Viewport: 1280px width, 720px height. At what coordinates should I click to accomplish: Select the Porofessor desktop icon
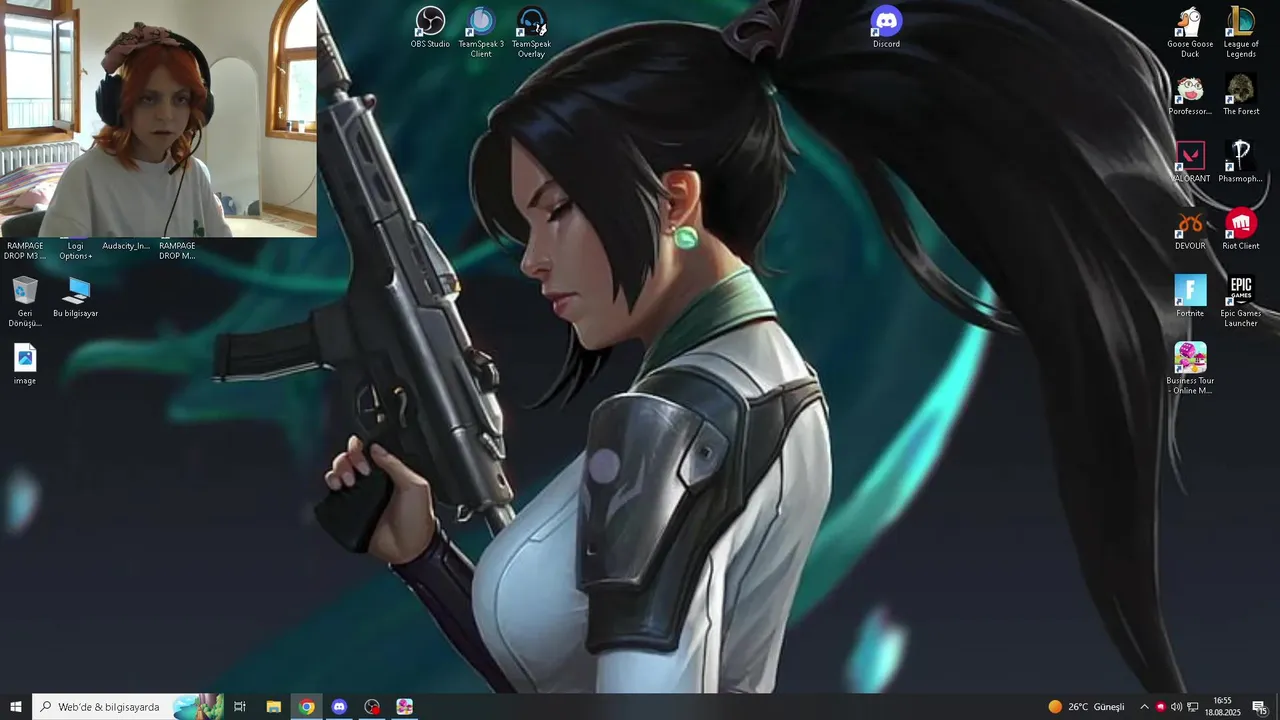[1190, 94]
